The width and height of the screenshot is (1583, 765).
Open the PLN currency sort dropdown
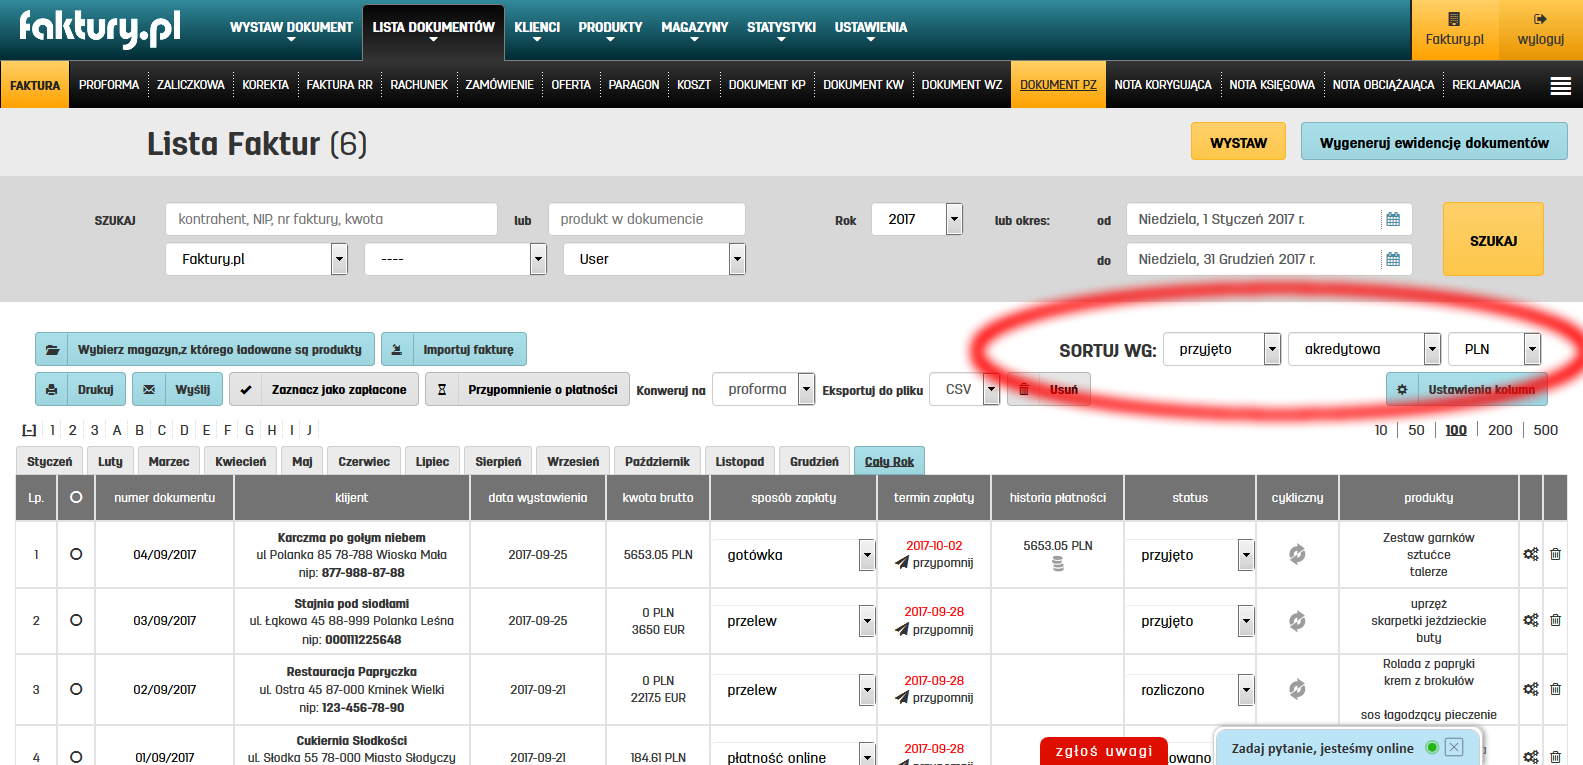1531,349
